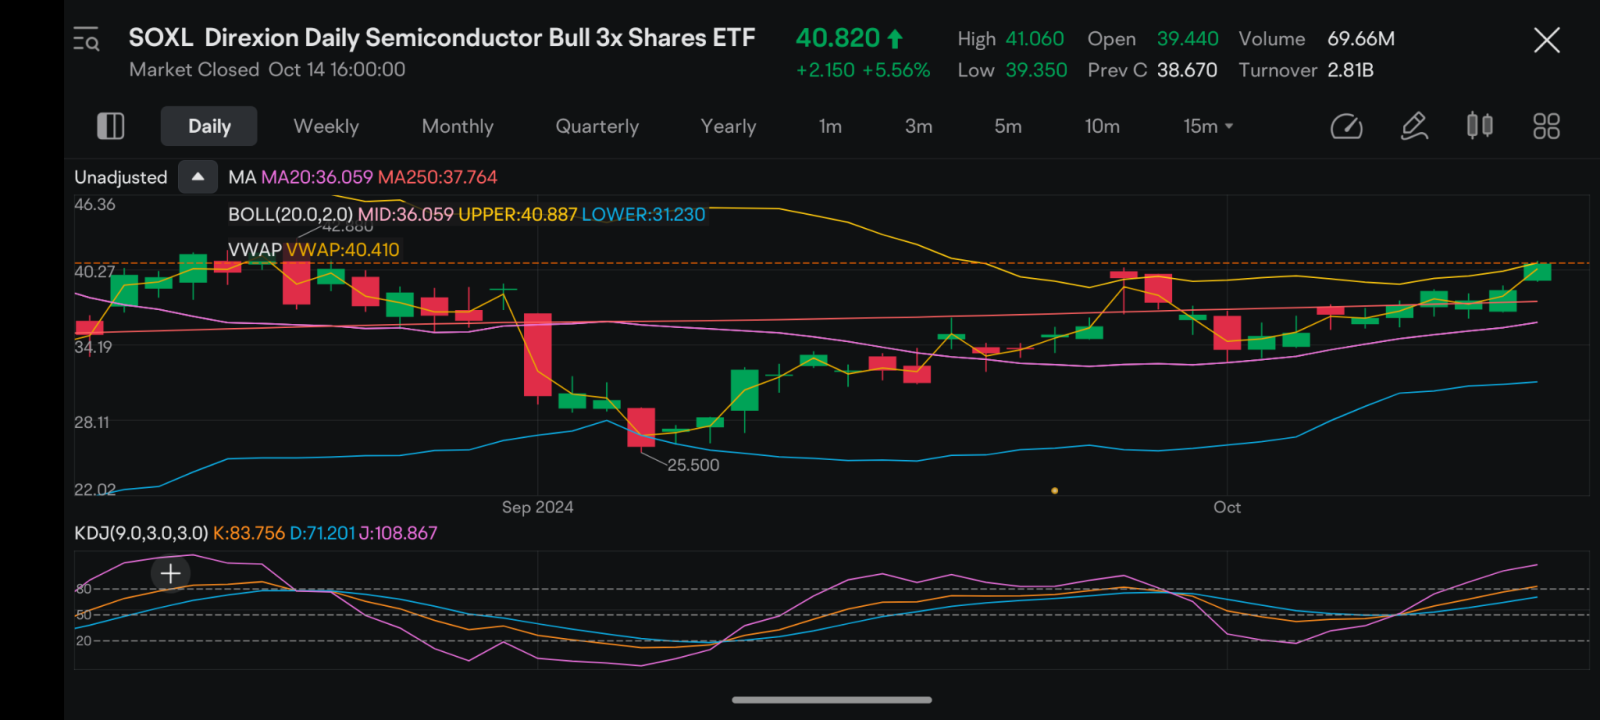Select the 1m interval

pos(830,126)
